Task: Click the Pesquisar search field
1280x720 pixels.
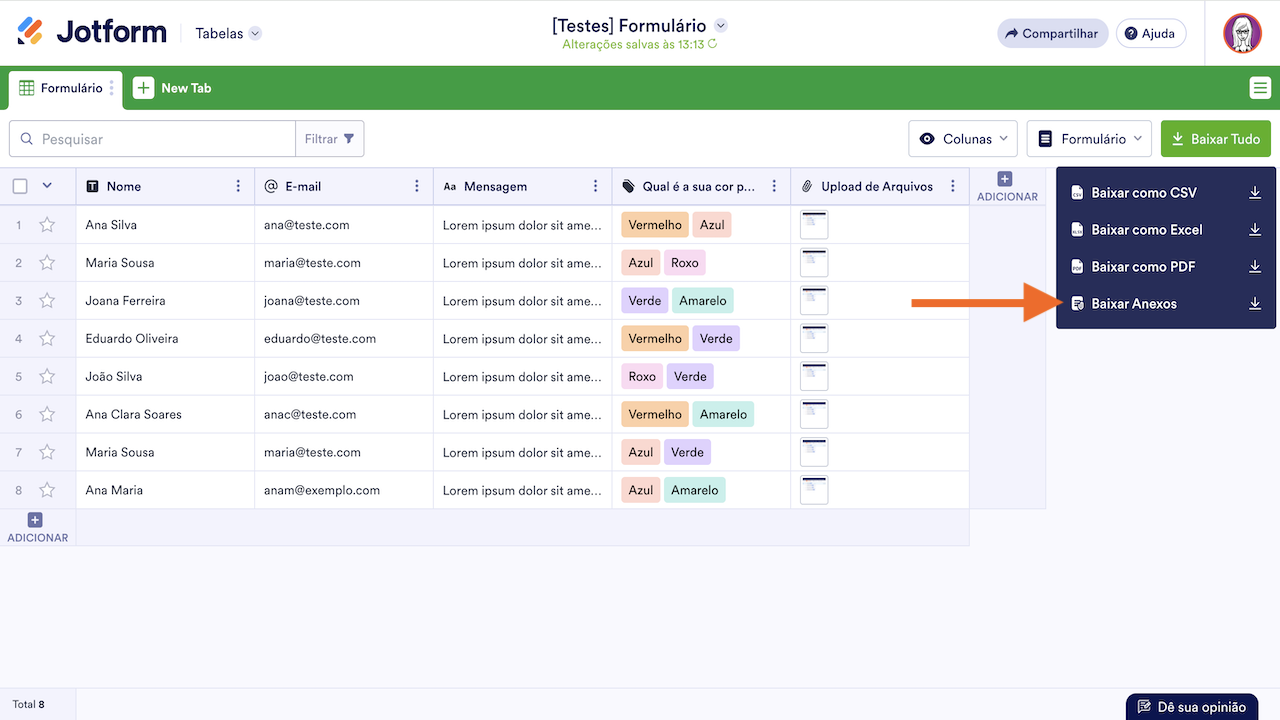Action: pos(152,139)
